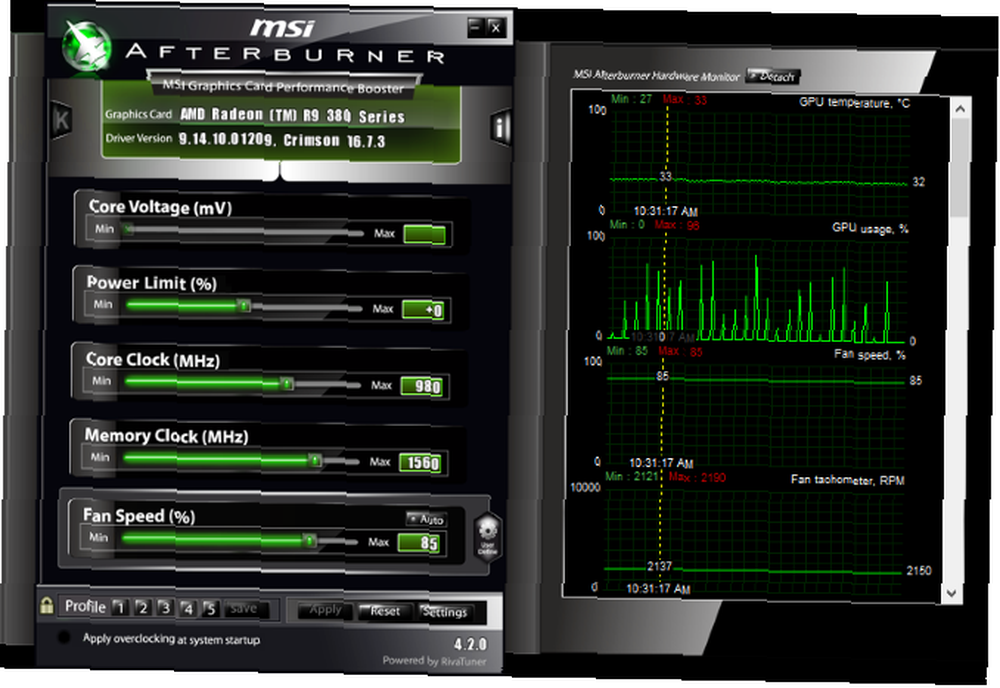Click hardware monitor scrollbar down arrow

(952, 593)
